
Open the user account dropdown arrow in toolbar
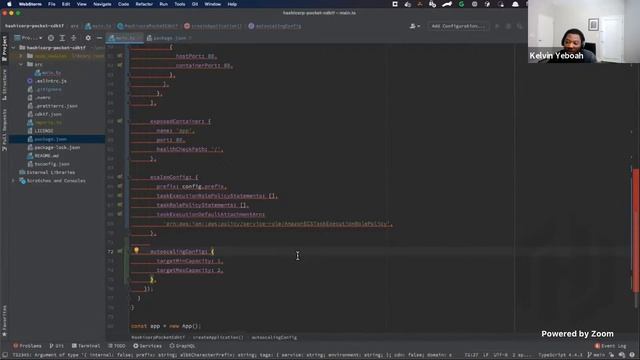(419, 26)
